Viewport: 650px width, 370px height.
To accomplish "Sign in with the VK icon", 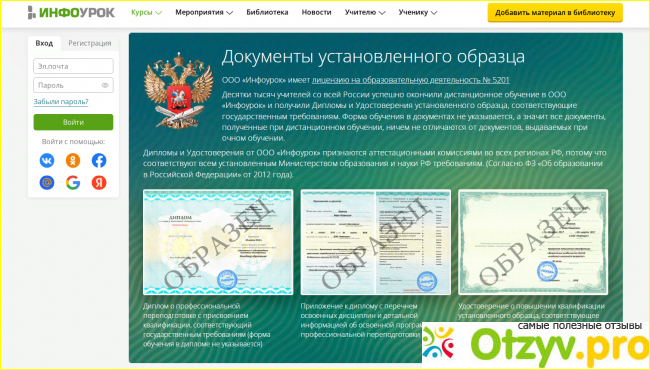I will (x=47, y=160).
